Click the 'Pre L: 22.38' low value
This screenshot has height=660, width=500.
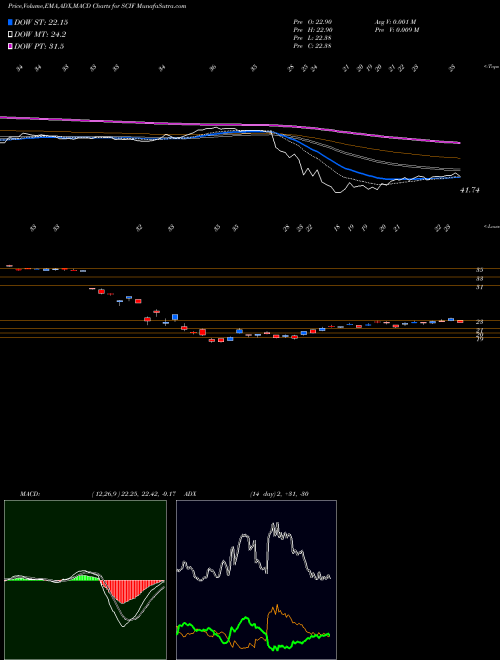[x=313, y=38]
